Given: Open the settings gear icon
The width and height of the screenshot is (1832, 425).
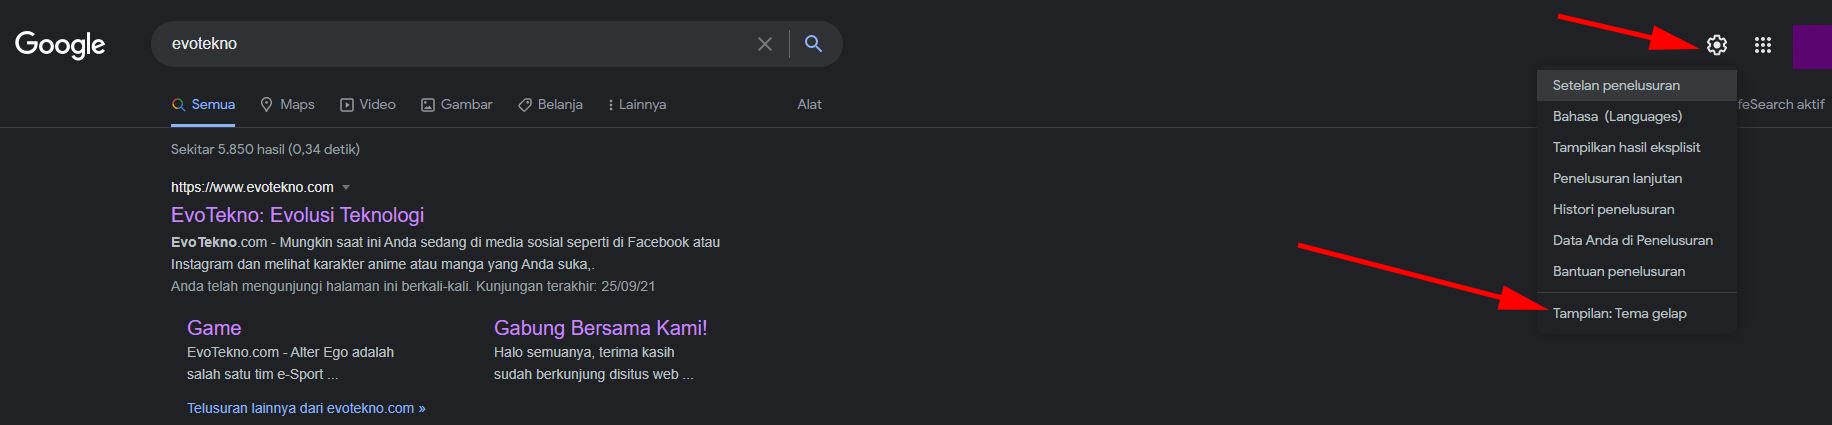Looking at the screenshot, I should coord(1717,45).
